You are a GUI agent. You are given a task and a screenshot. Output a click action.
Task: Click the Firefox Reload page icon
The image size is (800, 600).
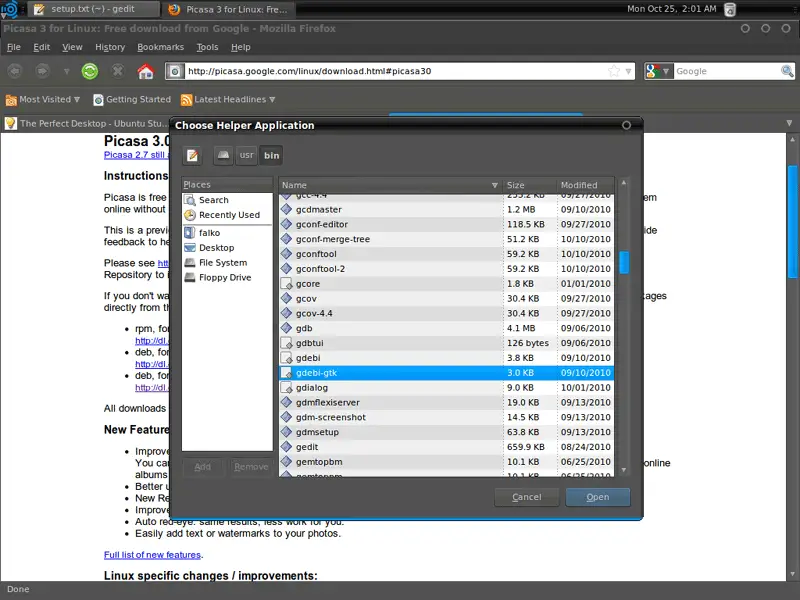pos(90,71)
